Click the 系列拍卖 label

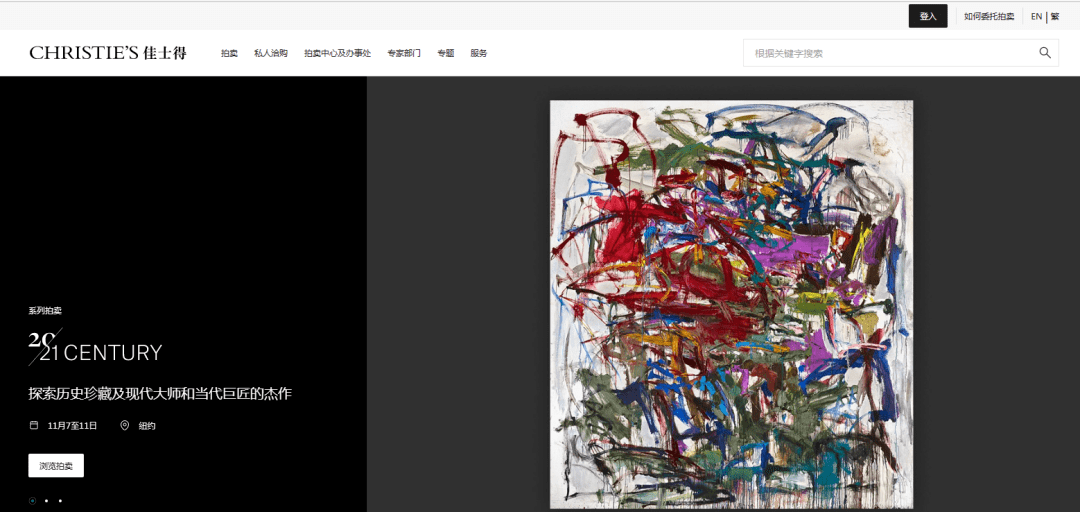pos(45,311)
